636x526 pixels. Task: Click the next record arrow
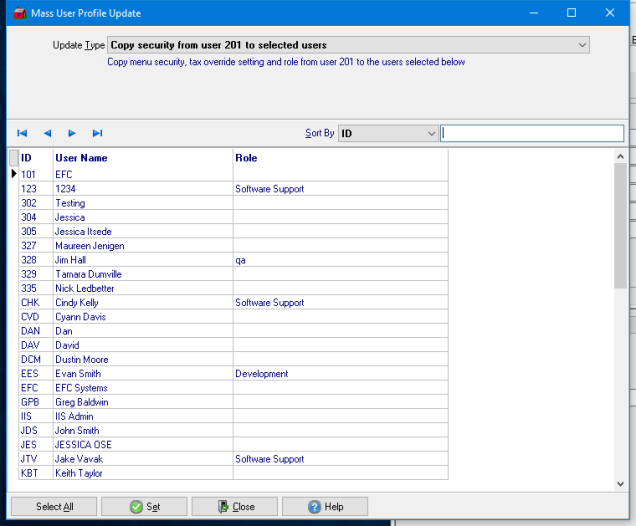[x=72, y=133]
